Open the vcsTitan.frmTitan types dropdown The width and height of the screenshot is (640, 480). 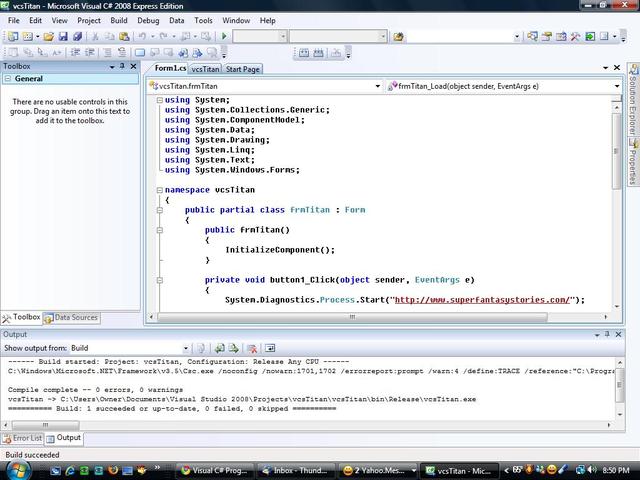[378, 86]
